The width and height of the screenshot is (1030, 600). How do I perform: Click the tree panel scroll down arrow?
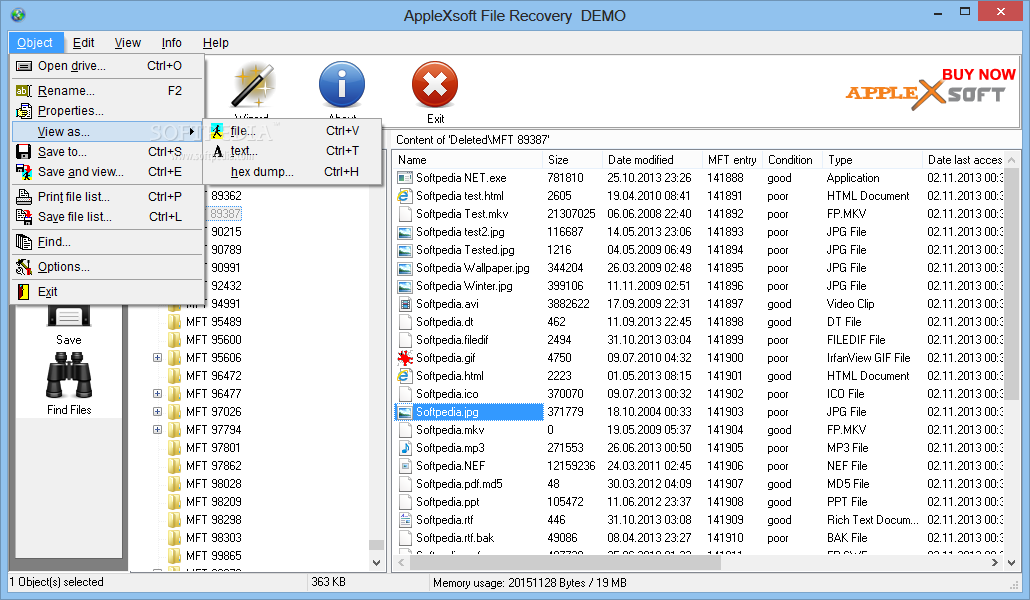pos(376,563)
